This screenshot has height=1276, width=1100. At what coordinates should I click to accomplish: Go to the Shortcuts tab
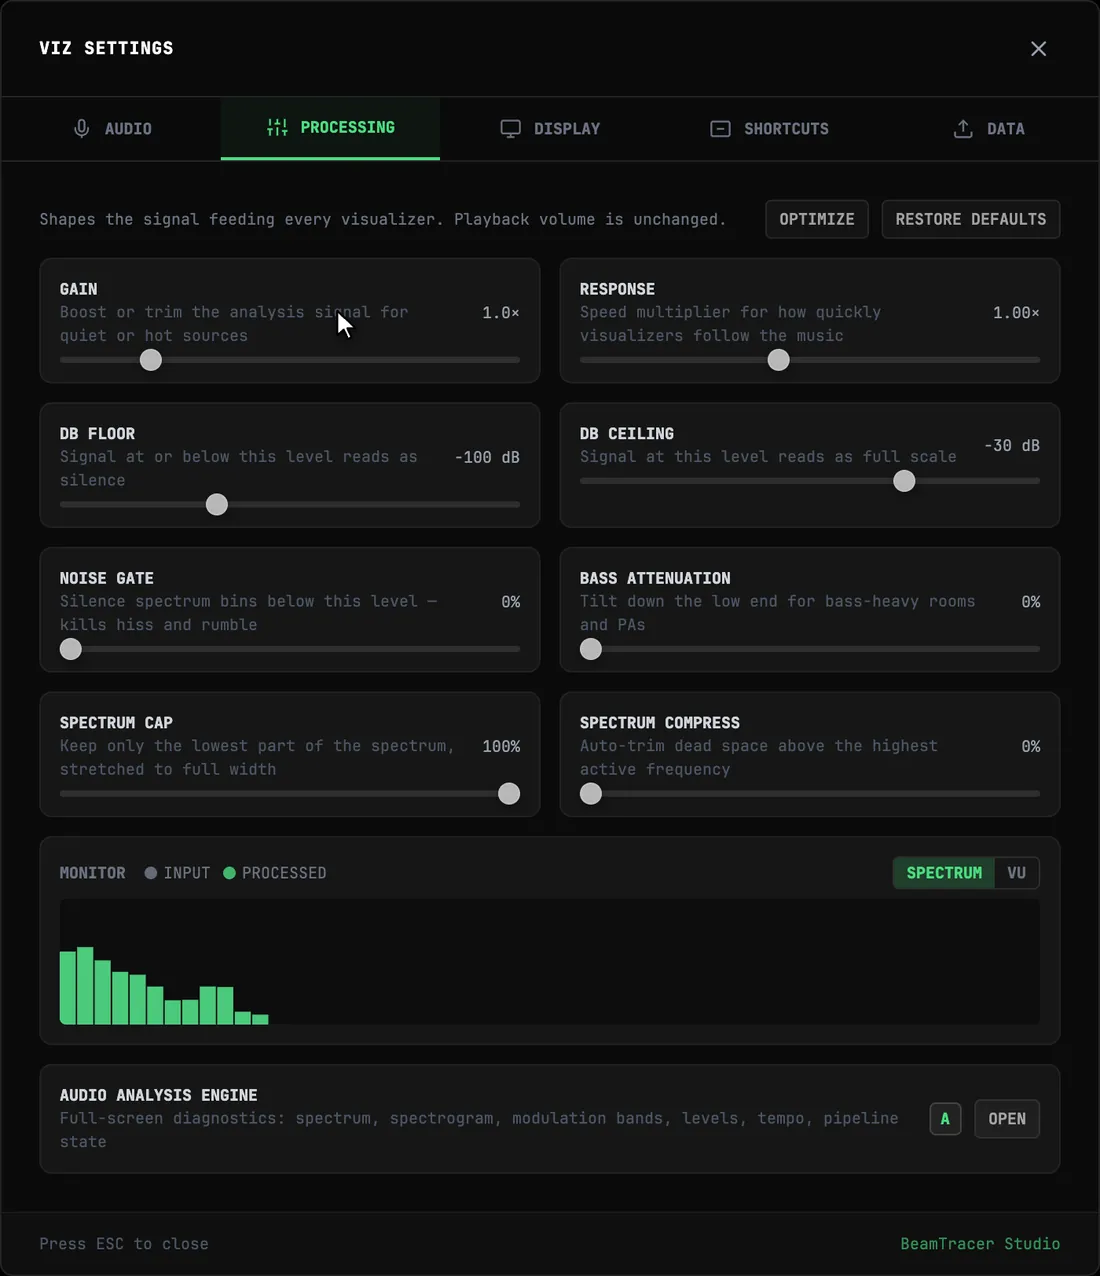tap(769, 128)
